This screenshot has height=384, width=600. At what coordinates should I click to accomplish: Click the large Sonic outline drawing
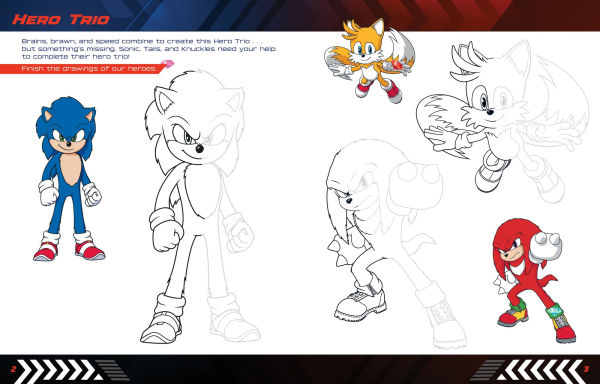(200, 207)
